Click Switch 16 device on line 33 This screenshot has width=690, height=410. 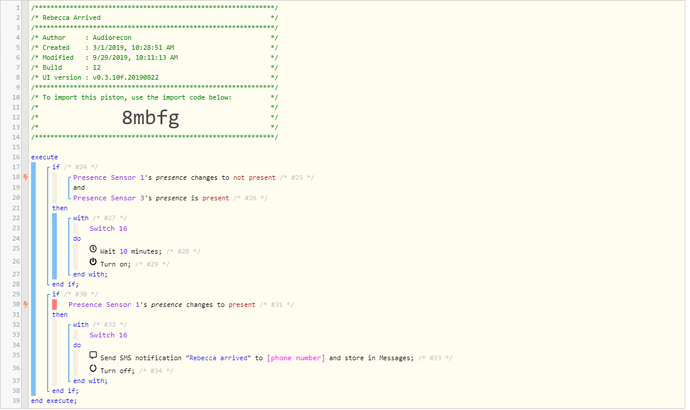[x=108, y=335]
